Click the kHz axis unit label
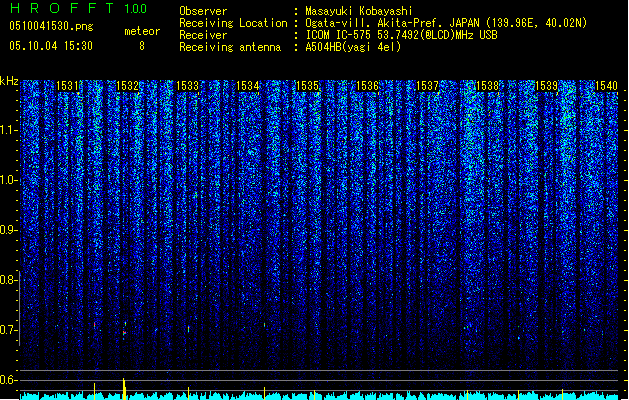This screenshot has height=400, width=629. (x=9, y=81)
